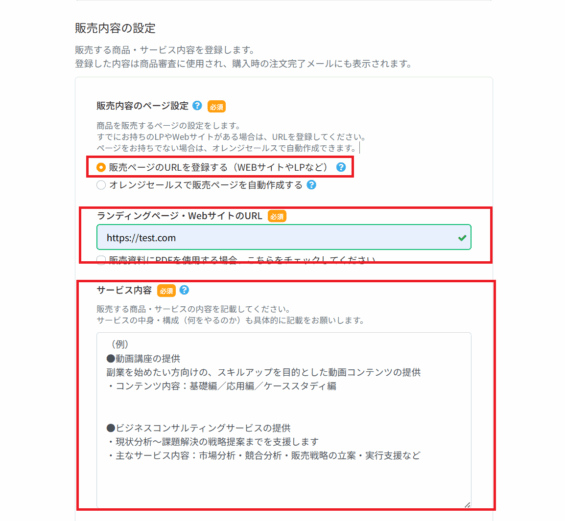The image size is (565, 521).
Task: Click description line 商品を販売するページの設定をします
Action: [x=168, y=126]
